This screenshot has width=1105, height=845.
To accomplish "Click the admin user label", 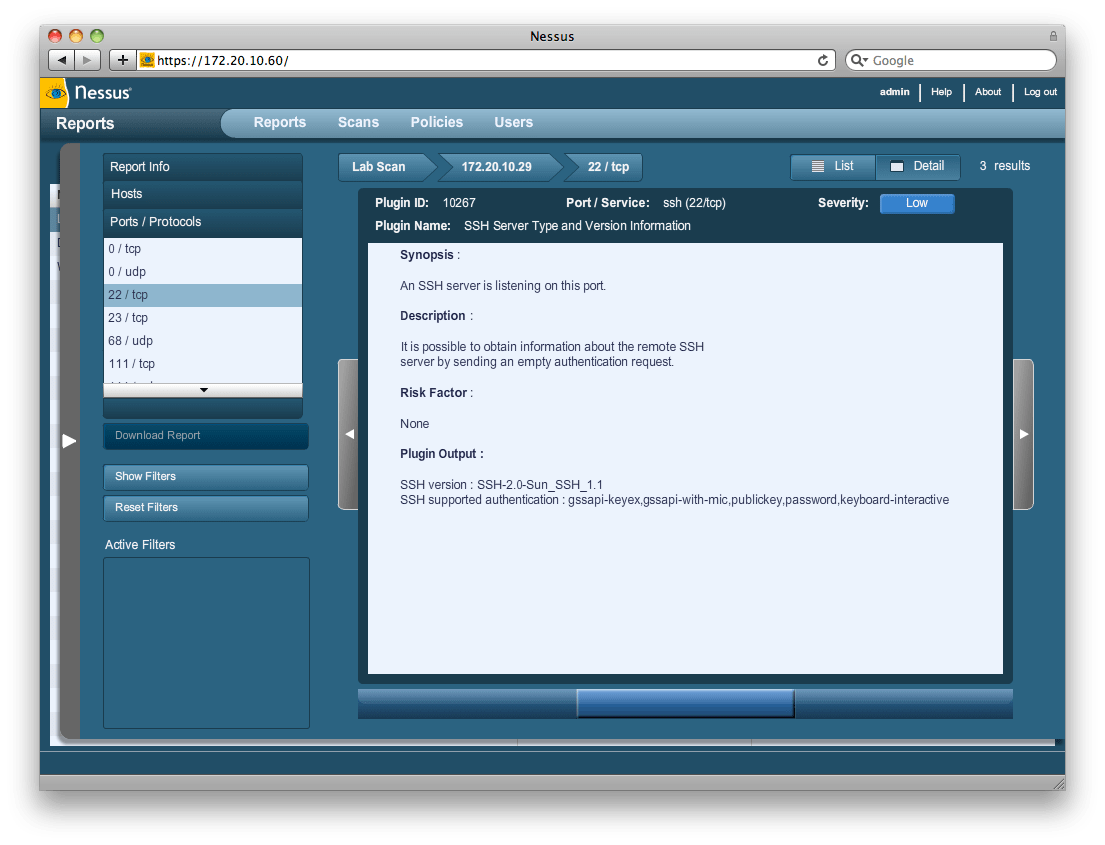I will pos(894,92).
